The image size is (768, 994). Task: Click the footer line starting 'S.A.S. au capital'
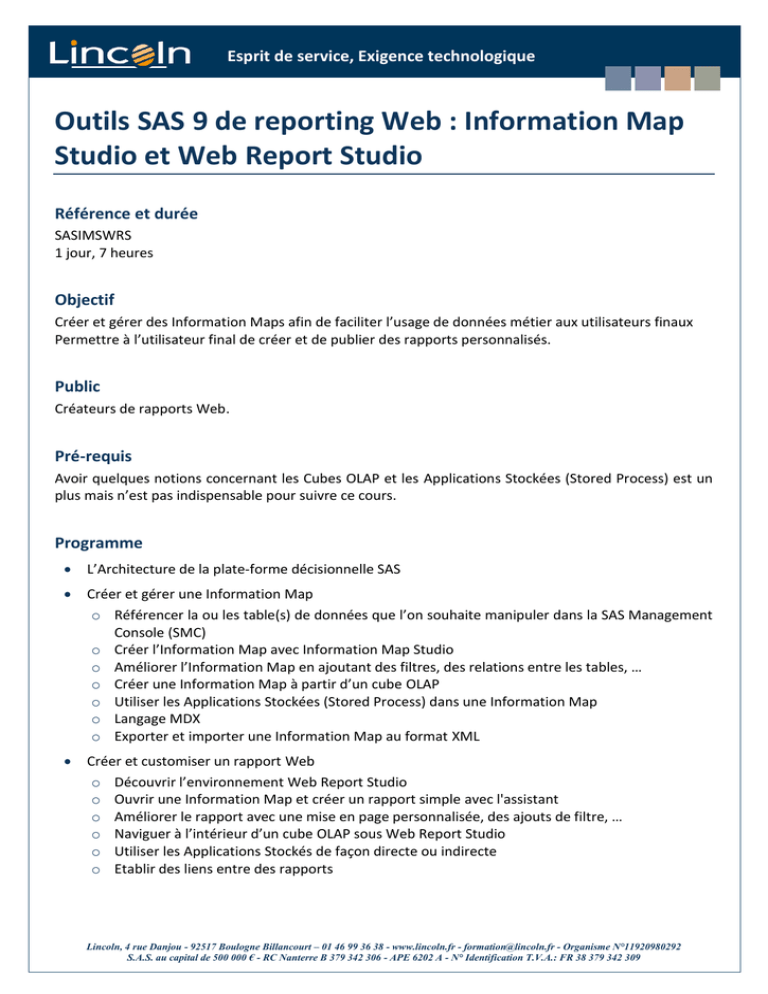[383, 957]
